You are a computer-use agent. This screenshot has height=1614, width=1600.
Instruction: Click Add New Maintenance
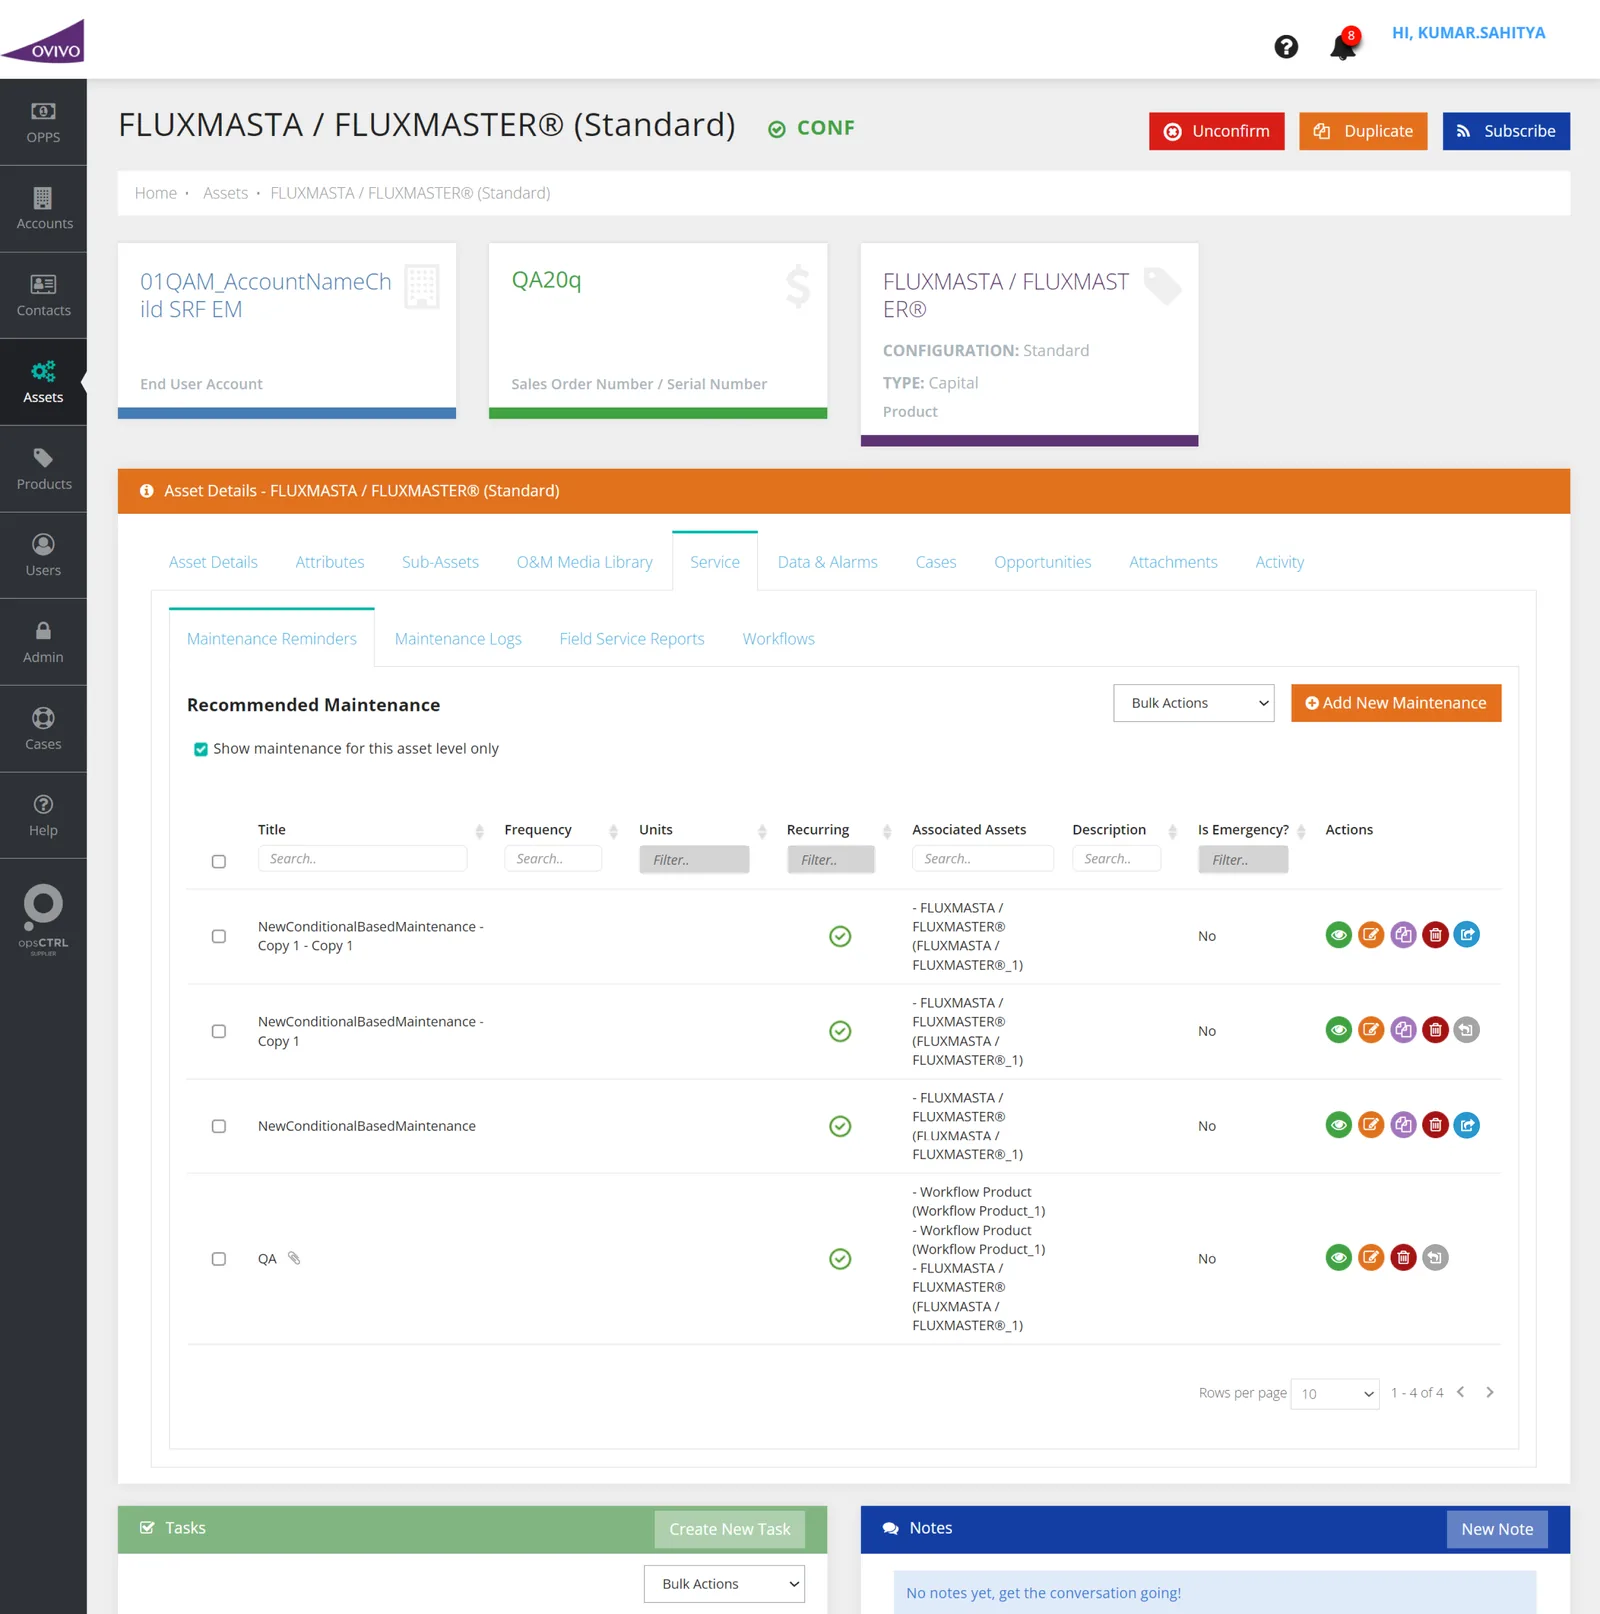point(1396,703)
